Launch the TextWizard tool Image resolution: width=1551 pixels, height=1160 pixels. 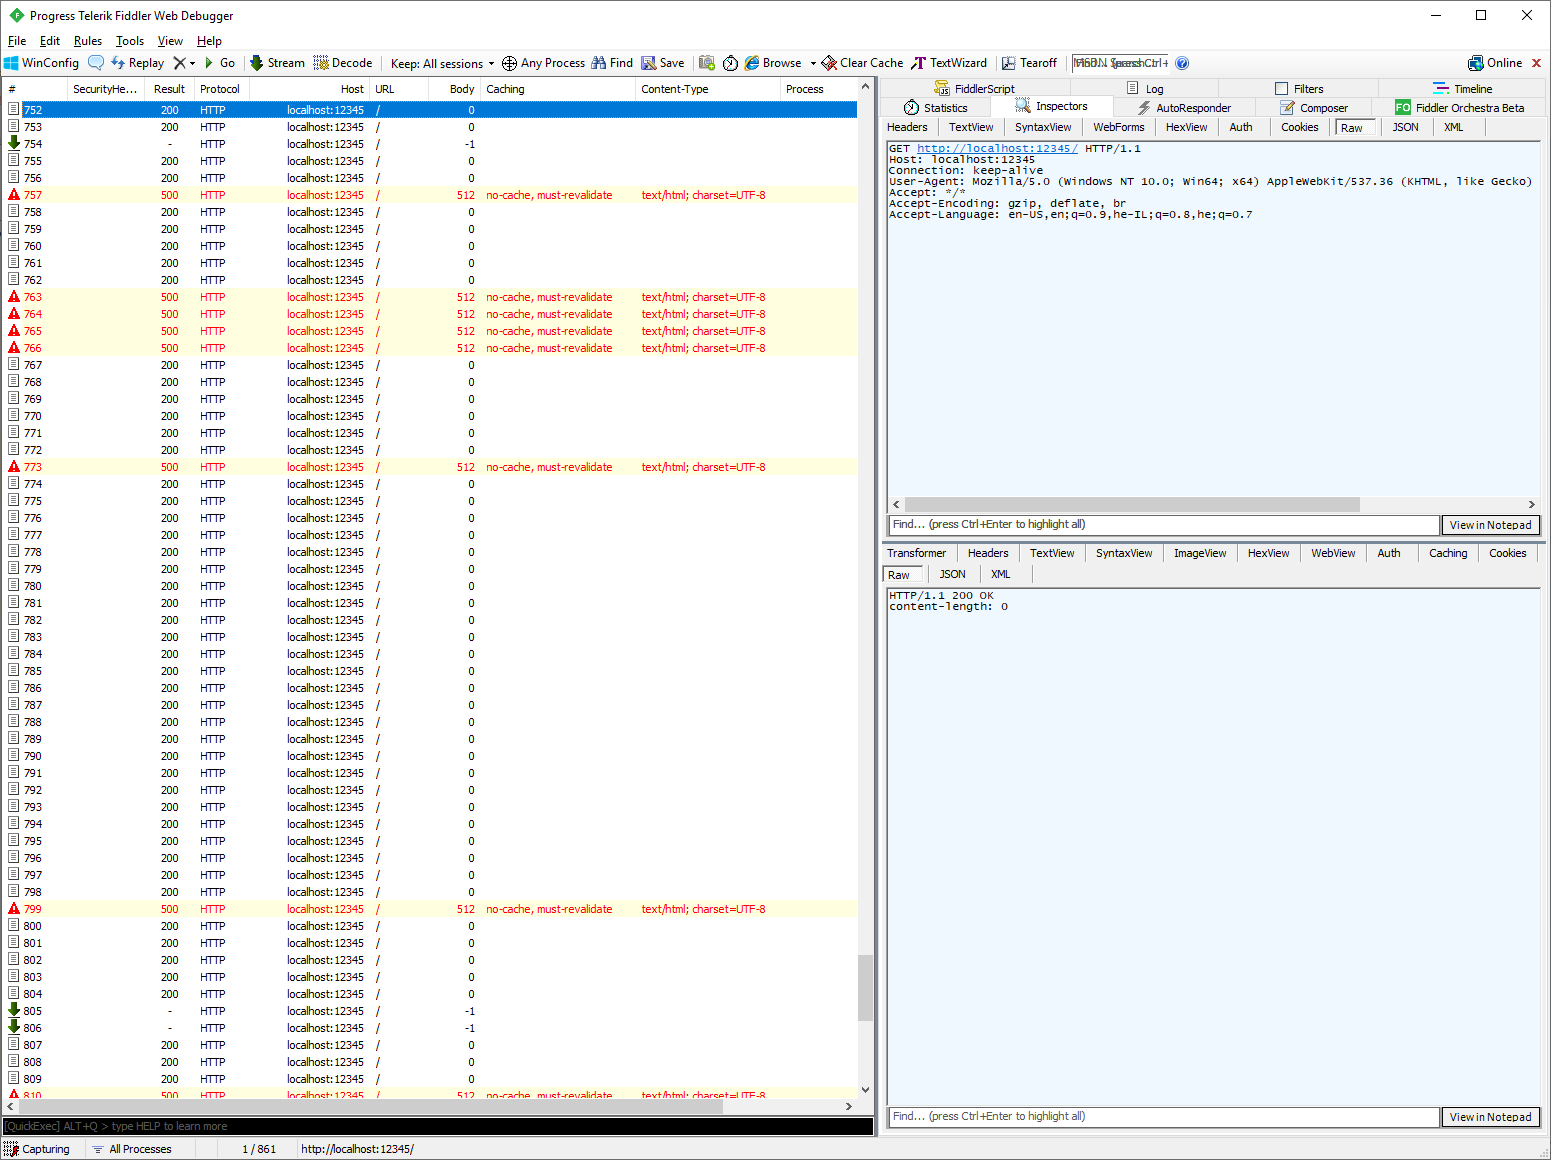pyautogui.click(x=949, y=62)
